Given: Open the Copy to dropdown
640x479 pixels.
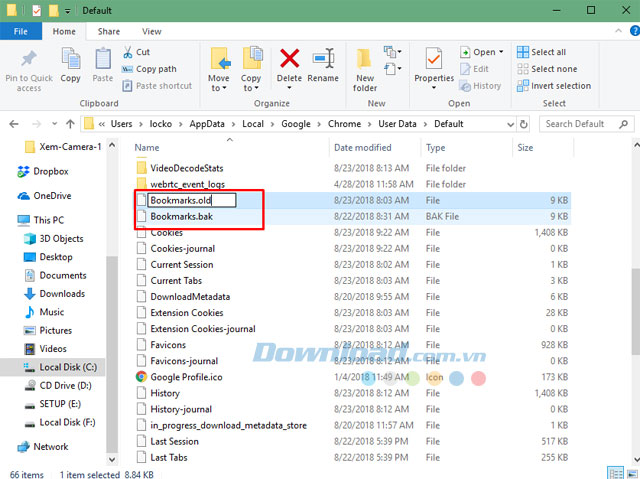Looking at the screenshot, I should tap(251, 66).
